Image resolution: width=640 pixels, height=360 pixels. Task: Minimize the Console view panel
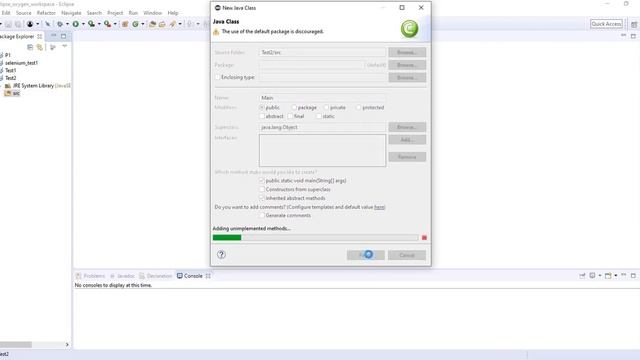[x=624, y=274]
